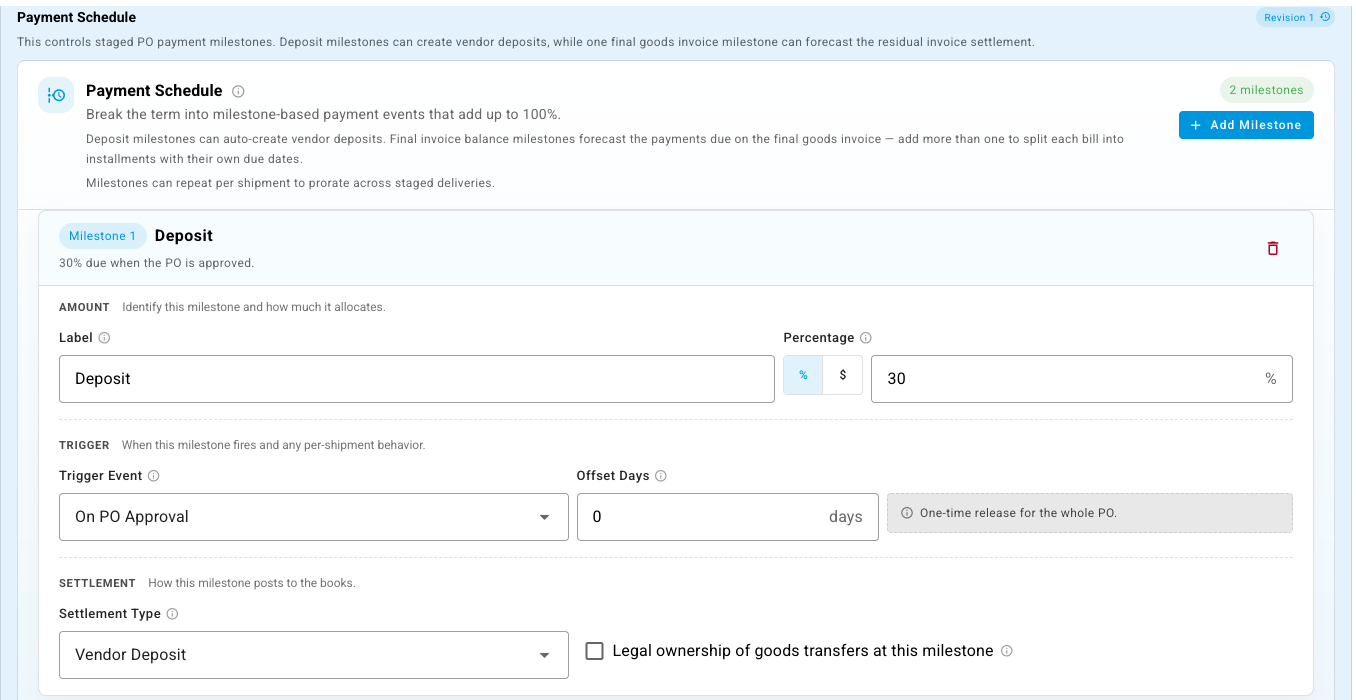Click the info icon in one-time release note
This screenshot has height=700, width=1356.
point(907,513)
